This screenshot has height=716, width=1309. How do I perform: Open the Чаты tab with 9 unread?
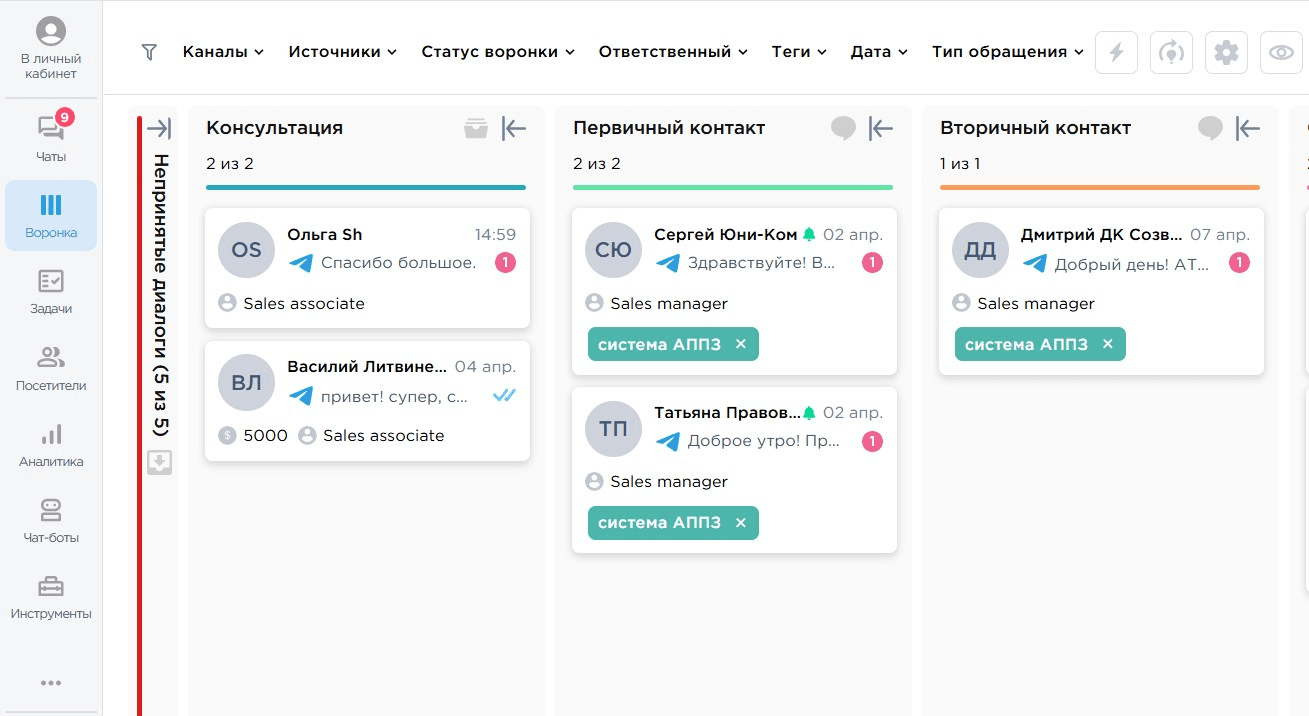51,138
